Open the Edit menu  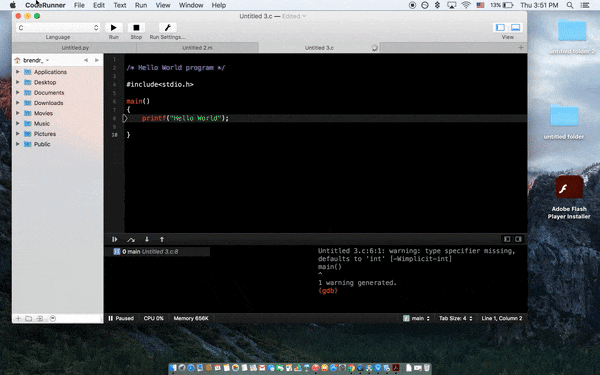tap(99, 5)
